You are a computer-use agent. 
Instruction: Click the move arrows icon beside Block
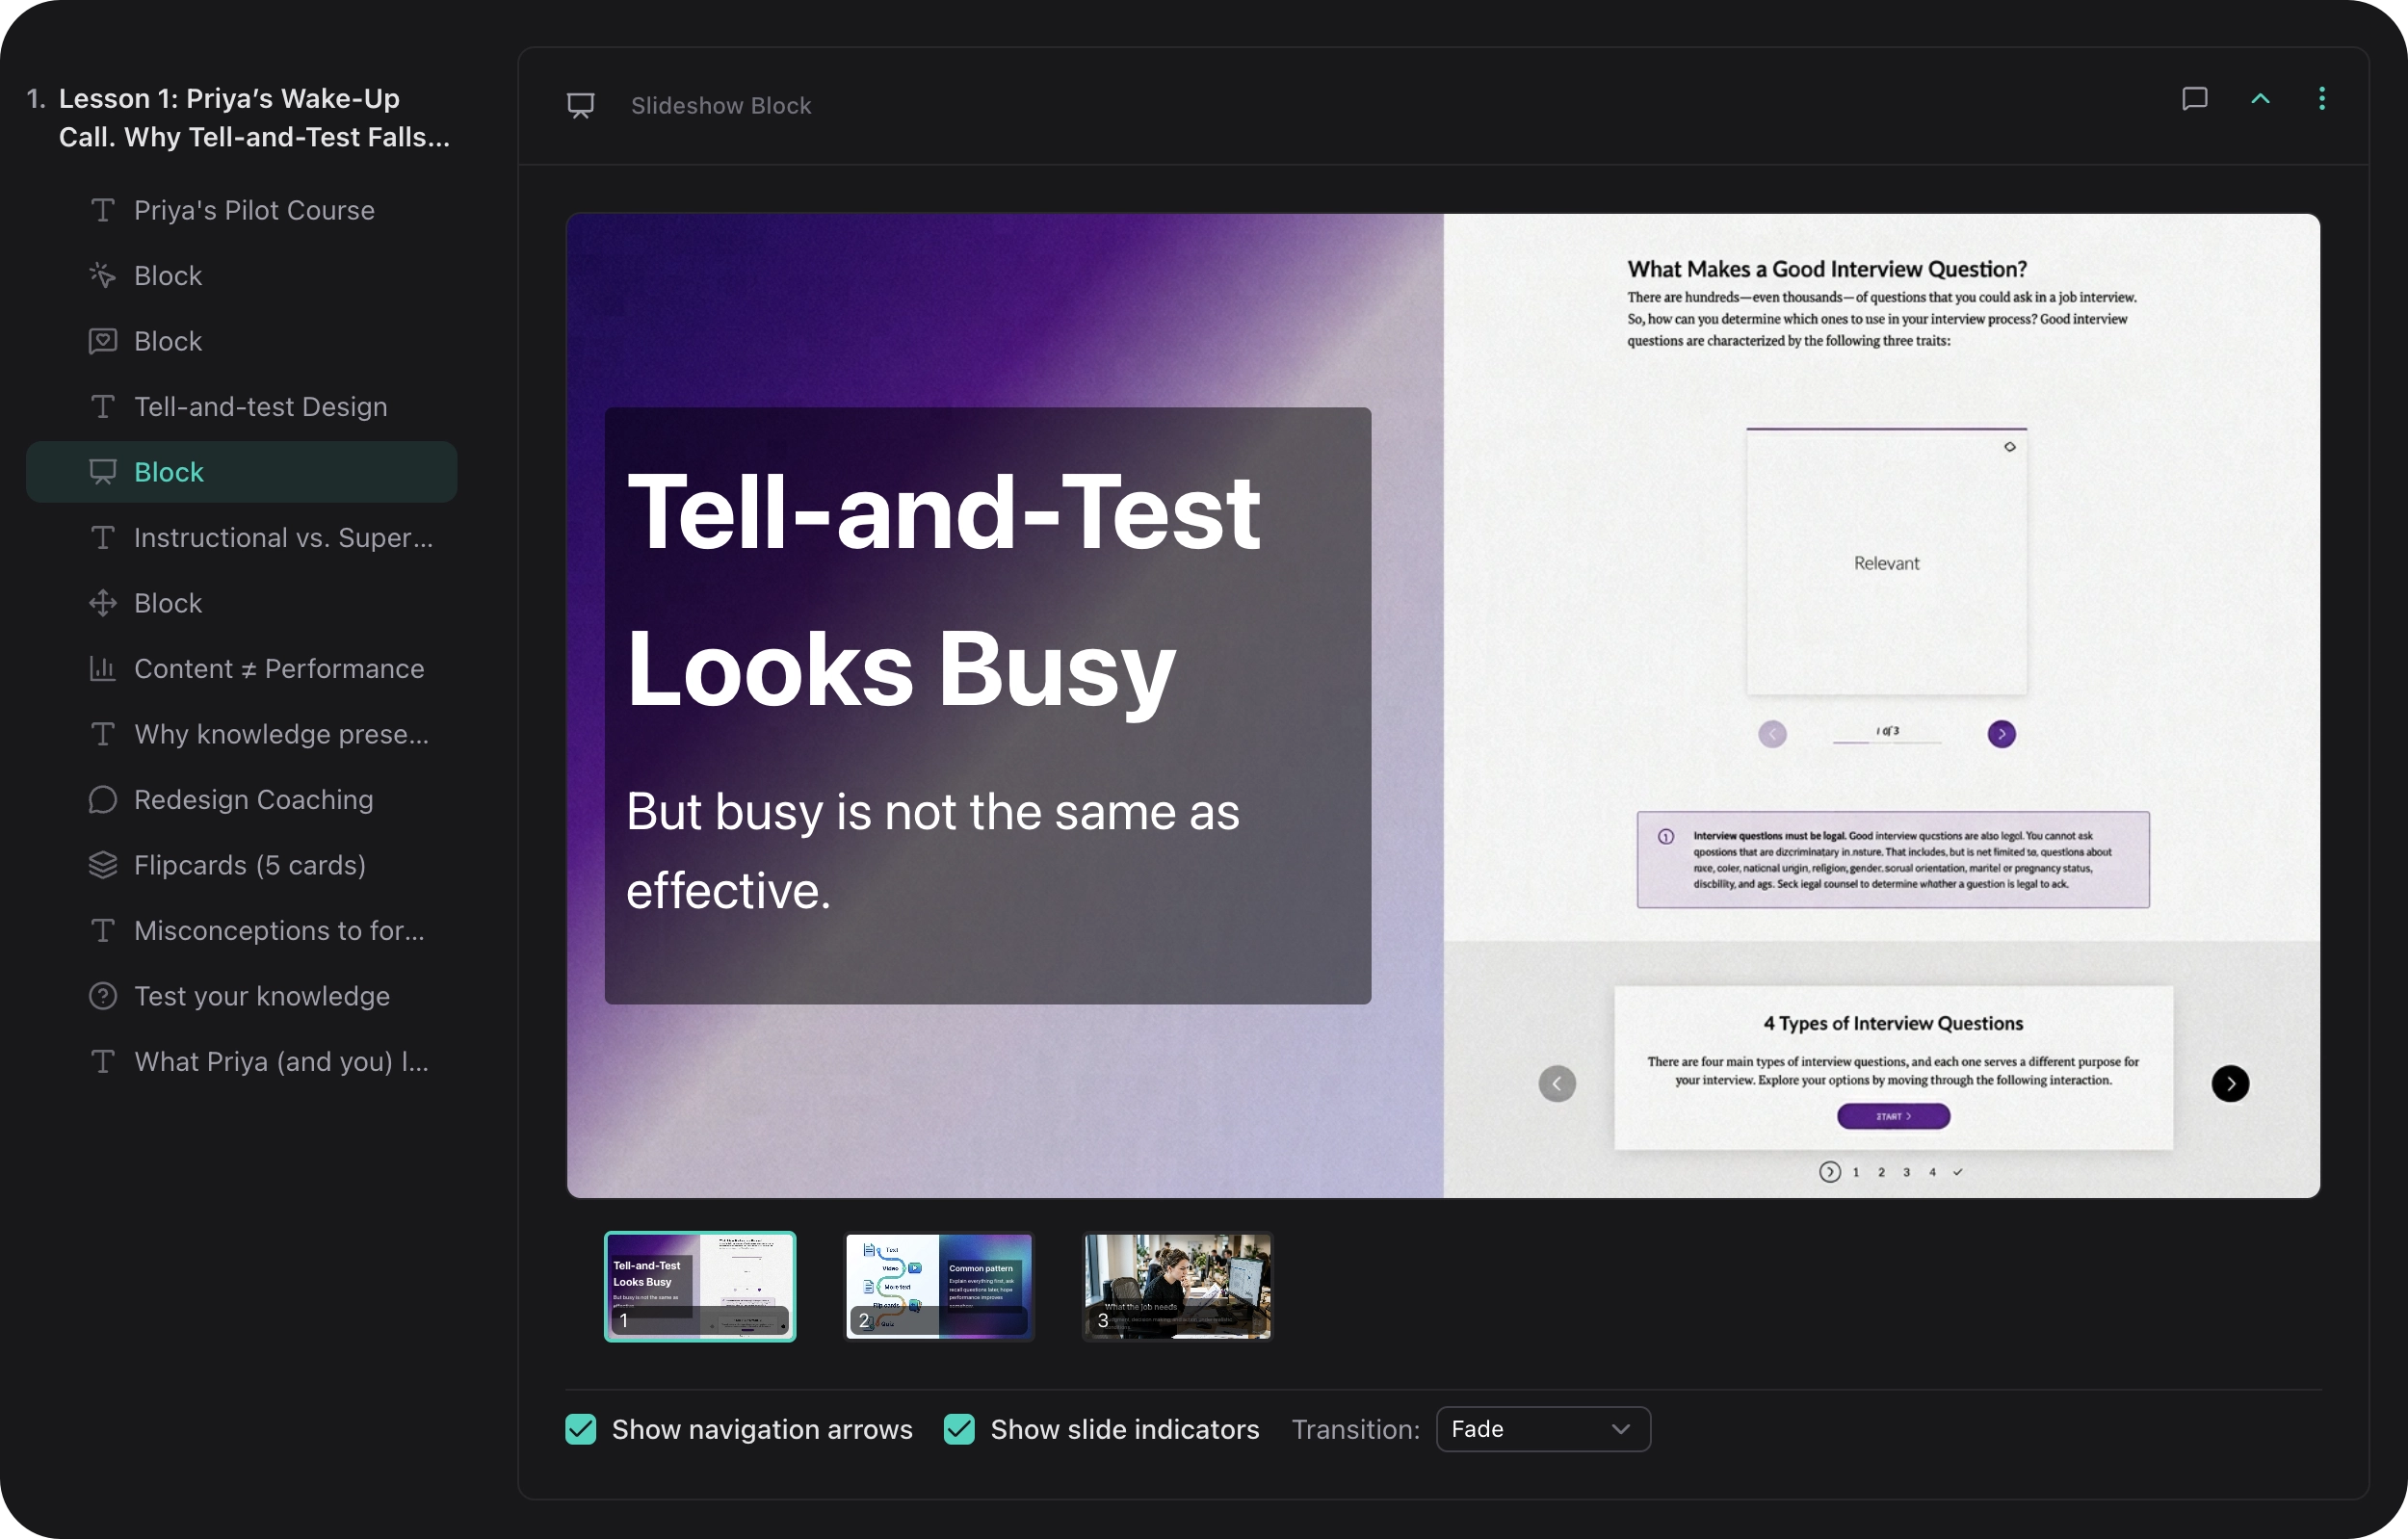[102, 603]
